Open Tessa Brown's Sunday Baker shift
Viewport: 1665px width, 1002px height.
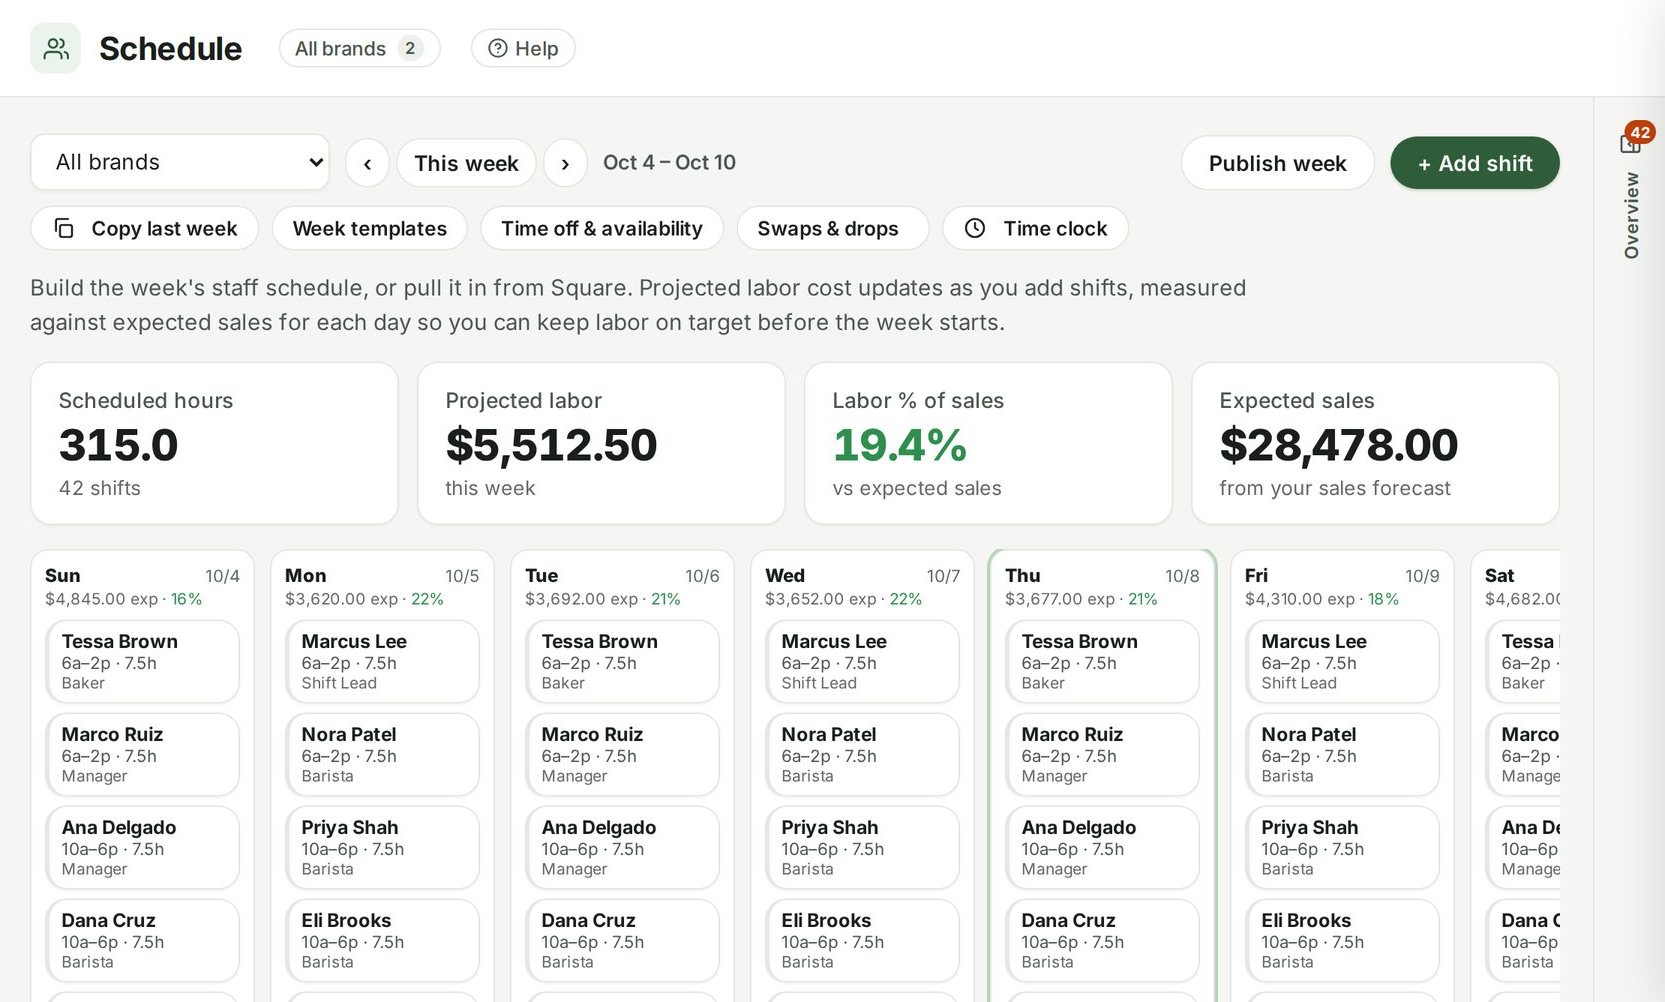pos(142,661)
